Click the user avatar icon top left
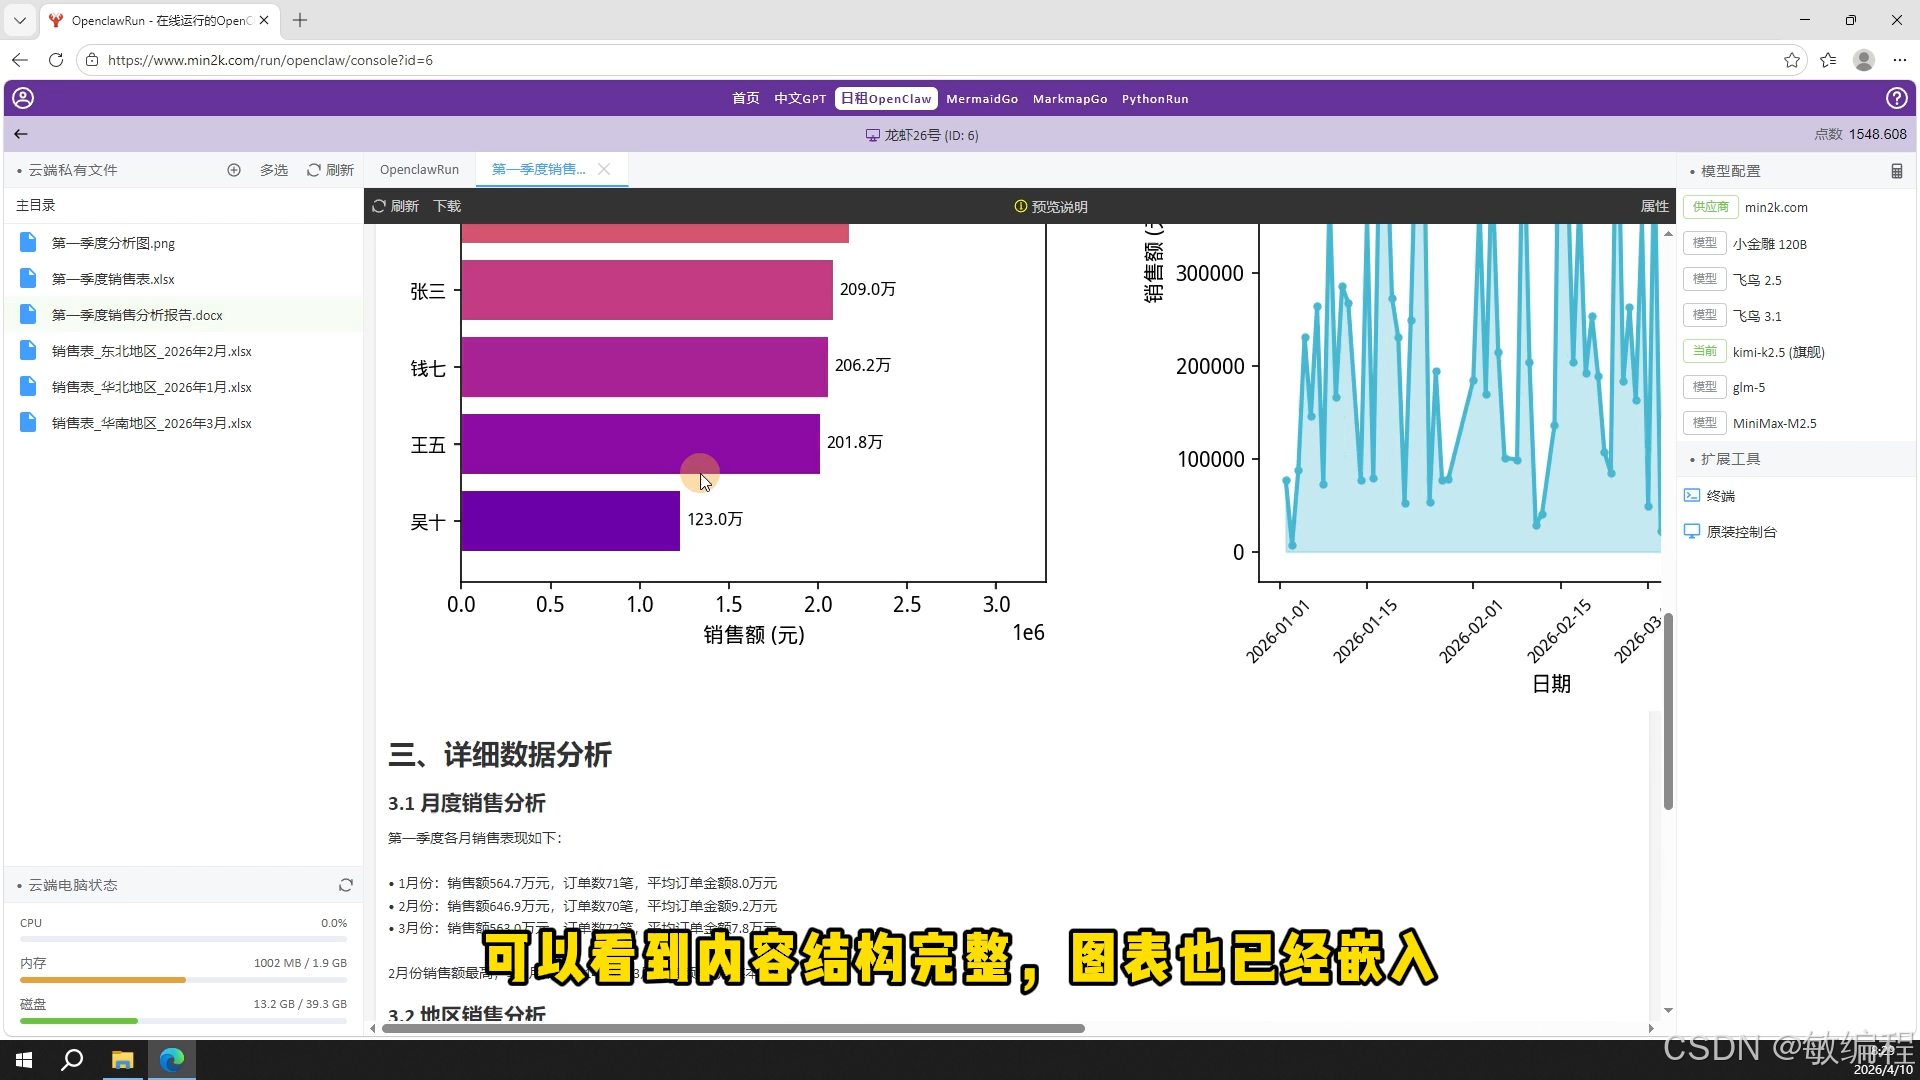Image resolution: width=1920 pixels, height=1080 pixels. click(x=22, y=98)
